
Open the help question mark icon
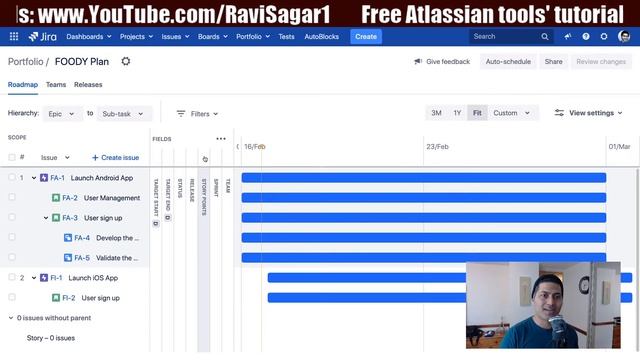586,37
